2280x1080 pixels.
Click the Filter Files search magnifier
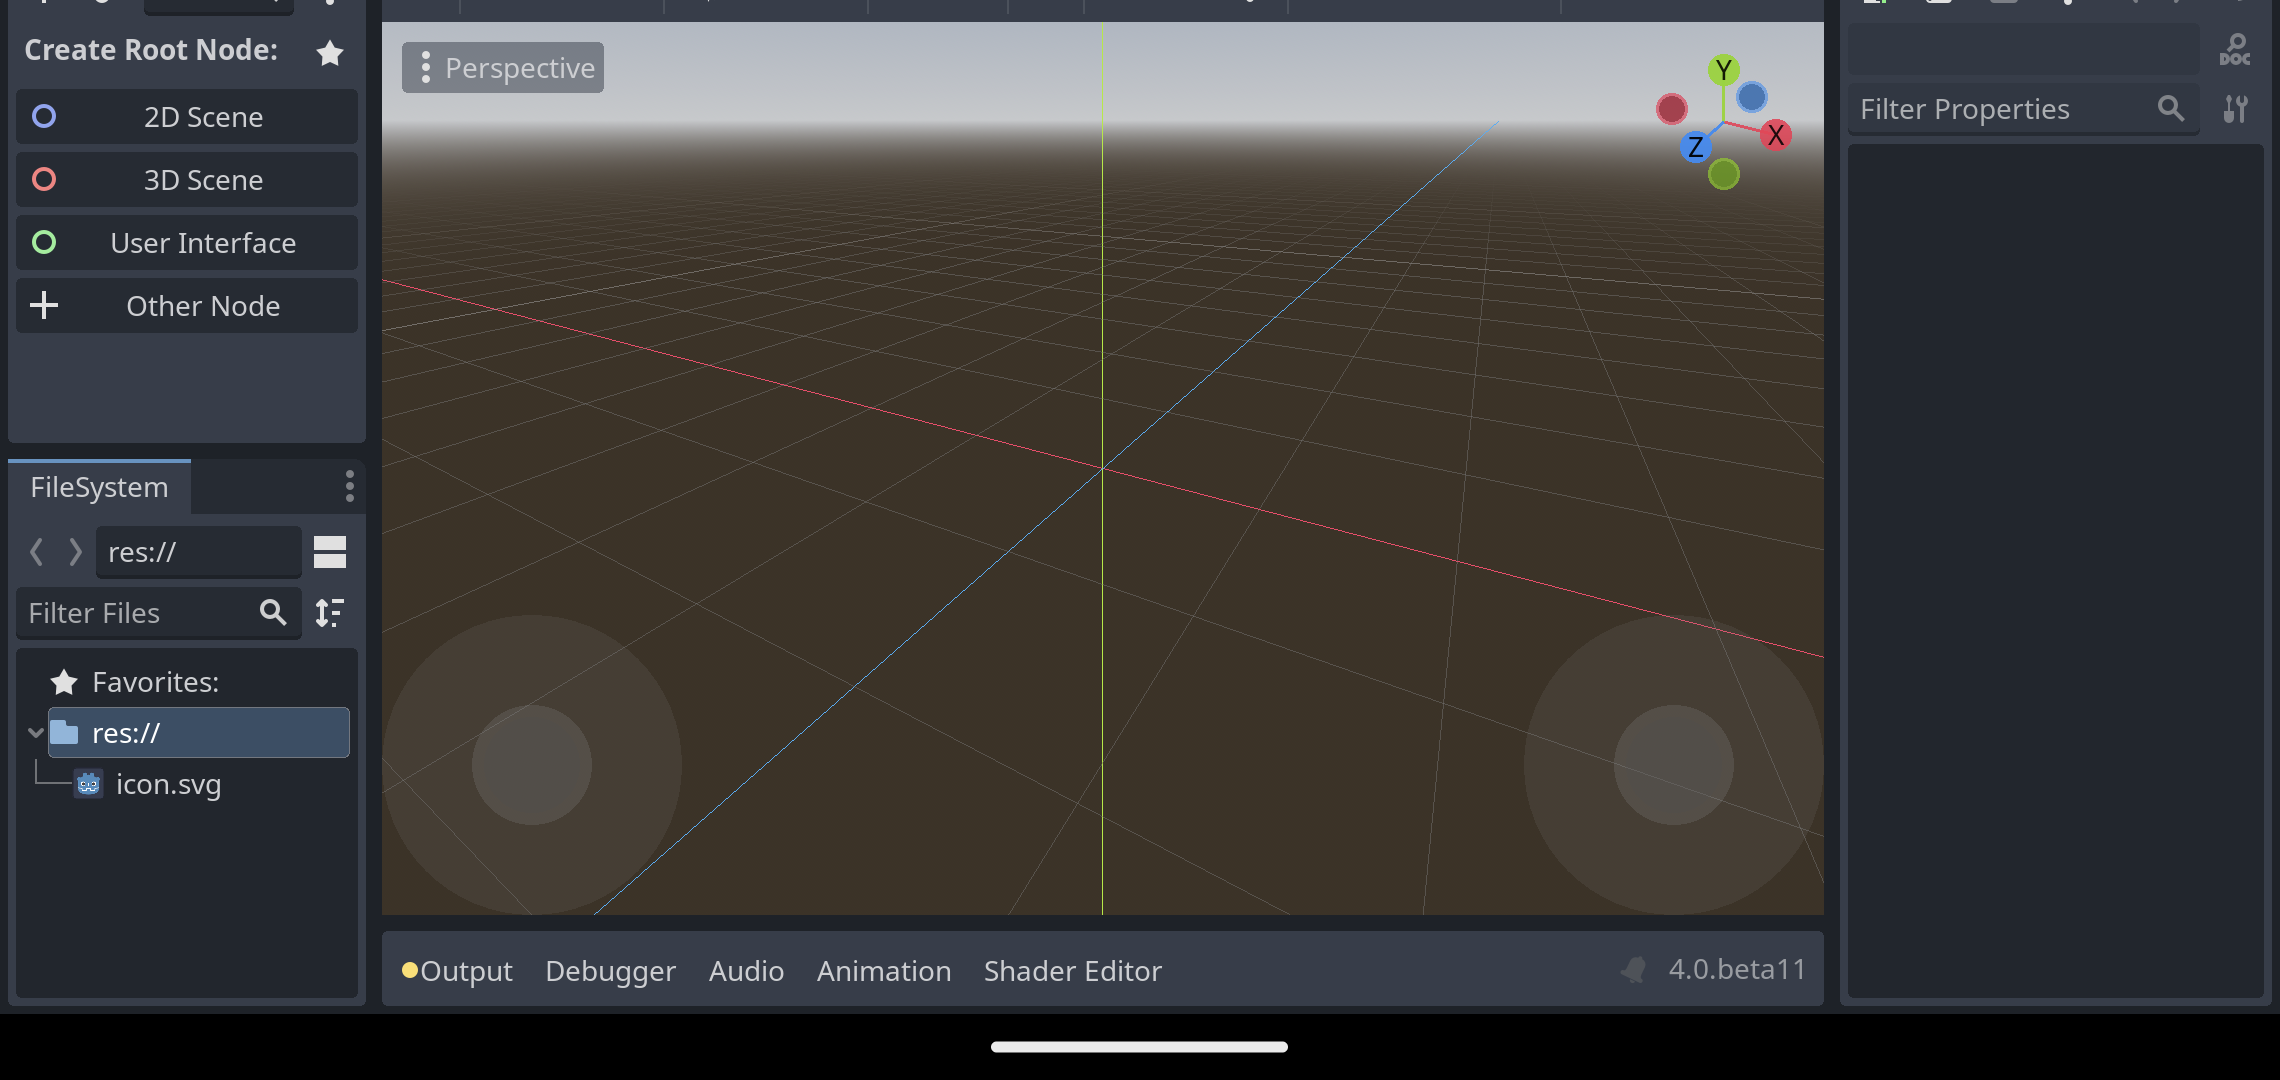point(273,613)
